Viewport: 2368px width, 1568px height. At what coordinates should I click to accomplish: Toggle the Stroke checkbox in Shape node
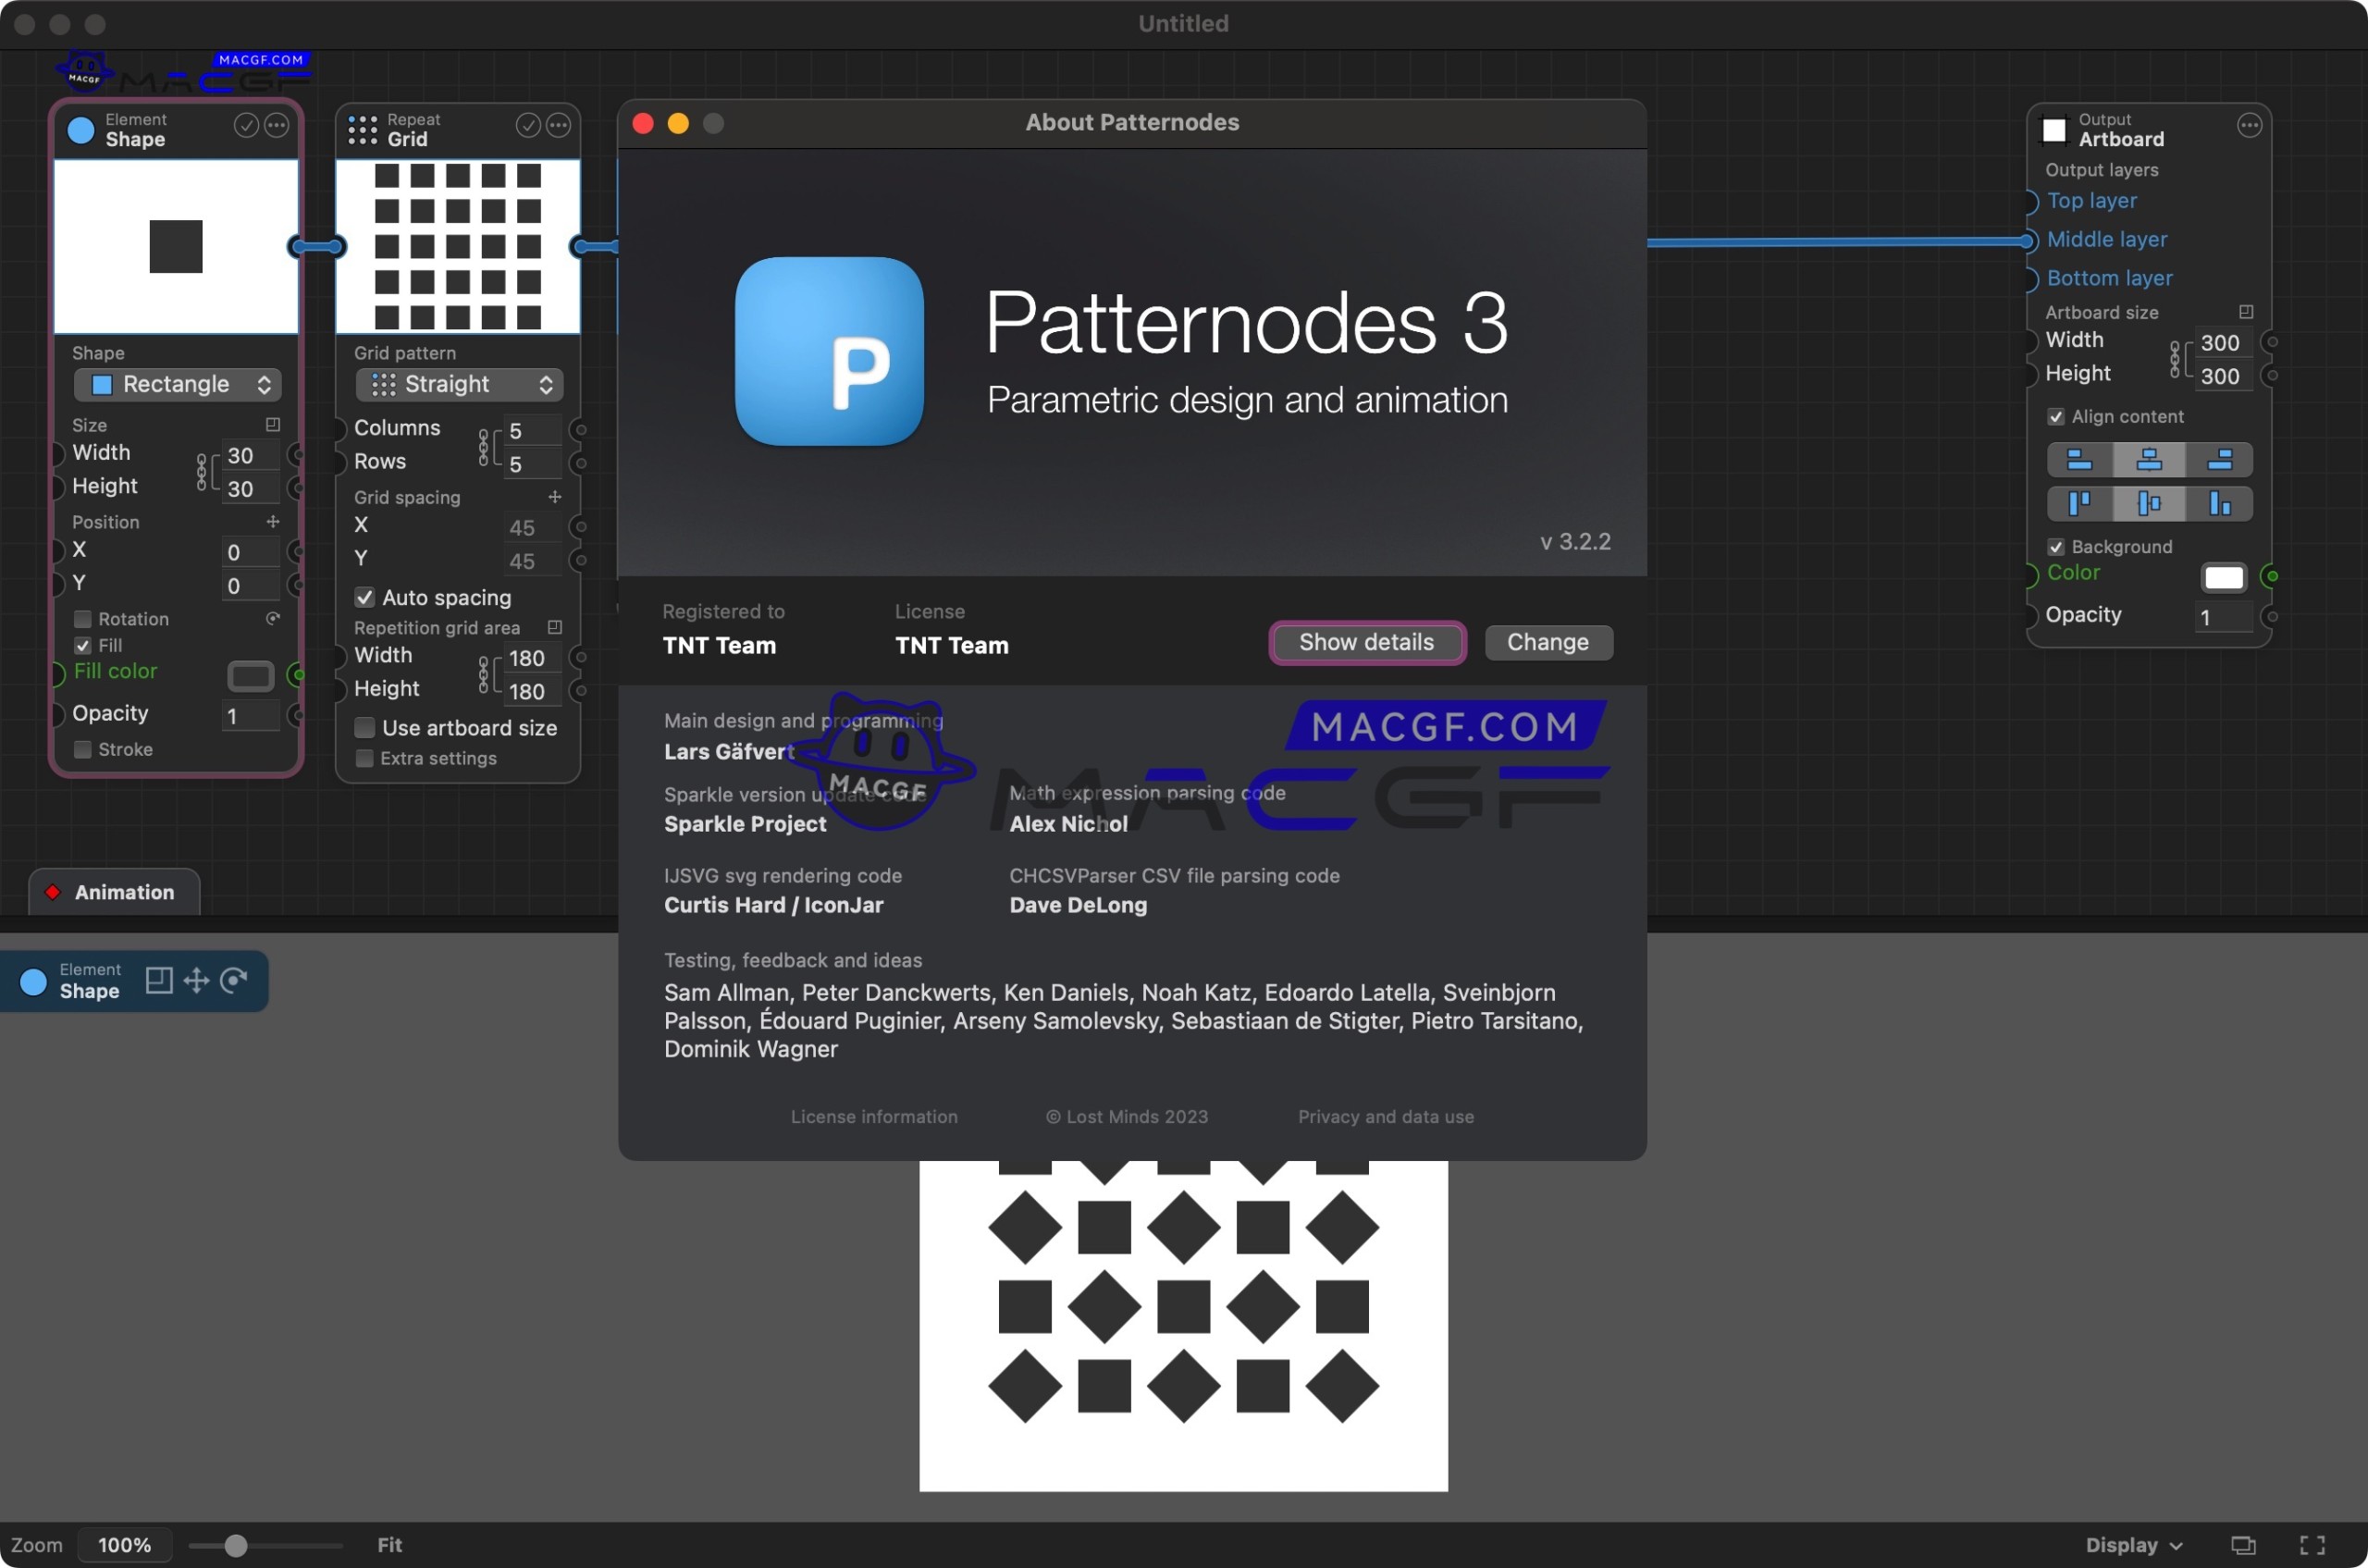pos(83,749)
